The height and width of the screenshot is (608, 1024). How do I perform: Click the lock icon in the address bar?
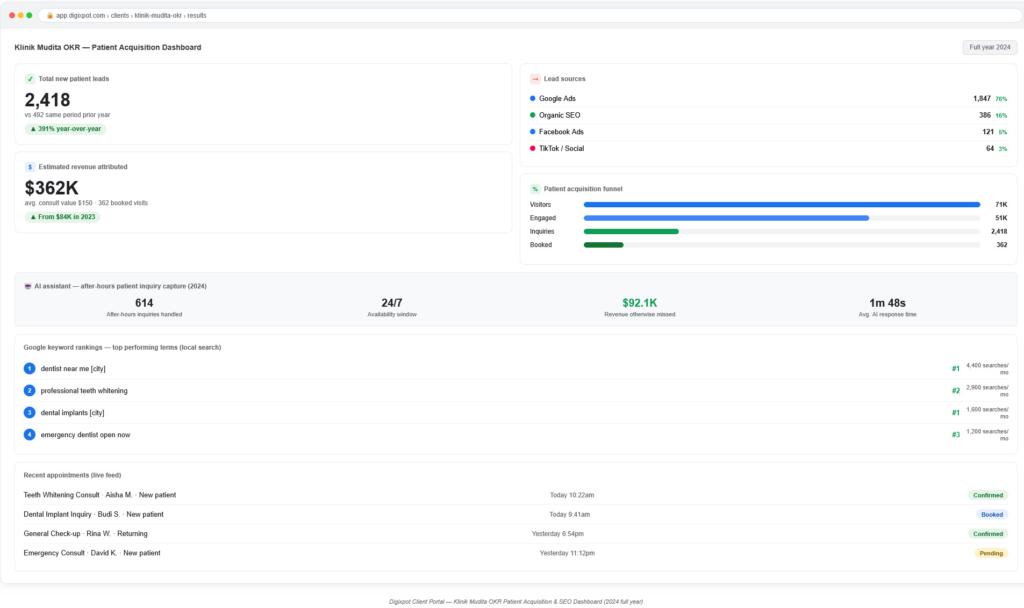(50, 16)
